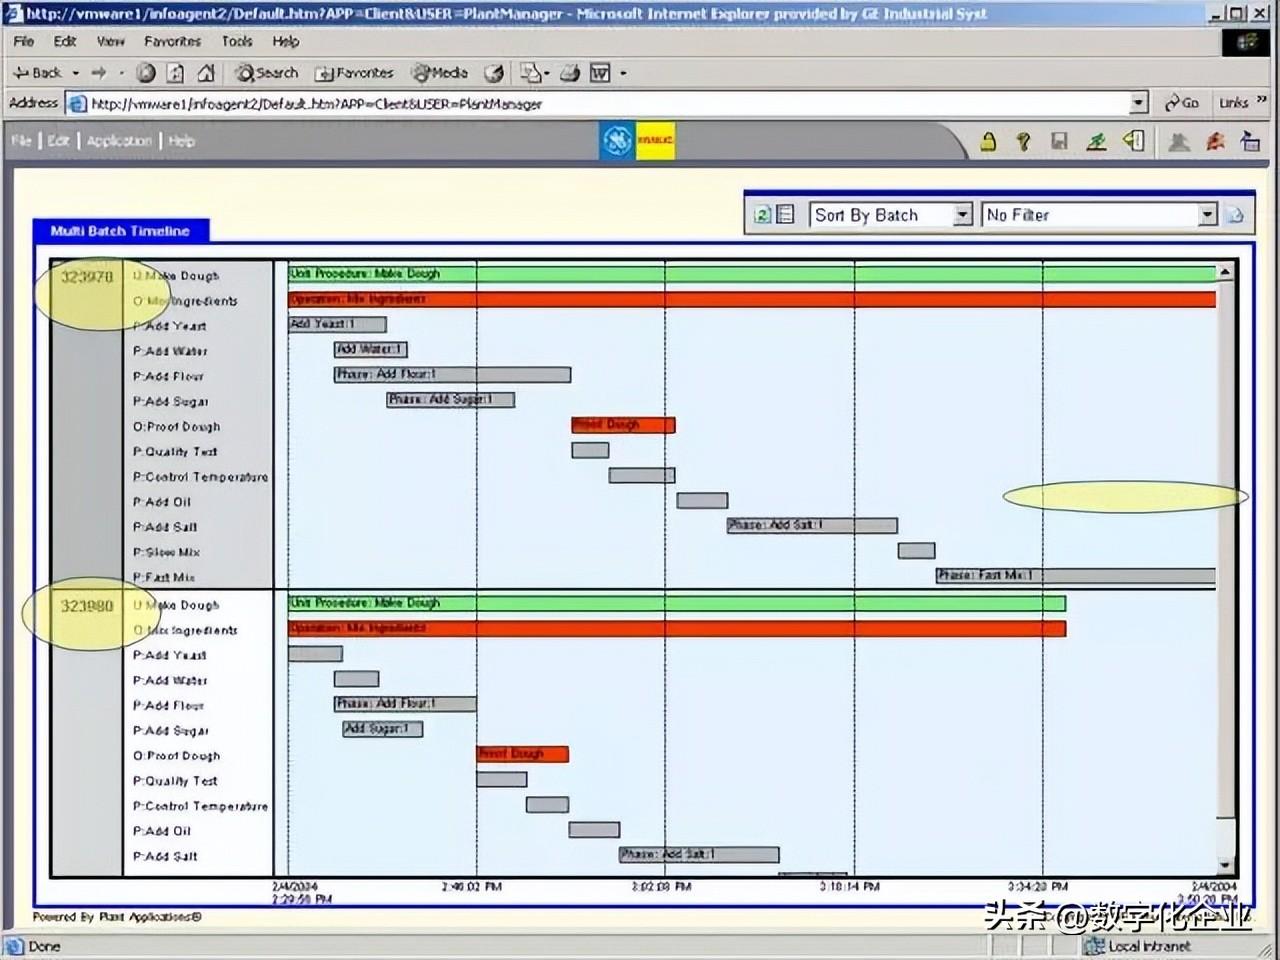Click the red Proof Dough bar for batch 323978
The image size is (1280, 960).
coord(623,425)
